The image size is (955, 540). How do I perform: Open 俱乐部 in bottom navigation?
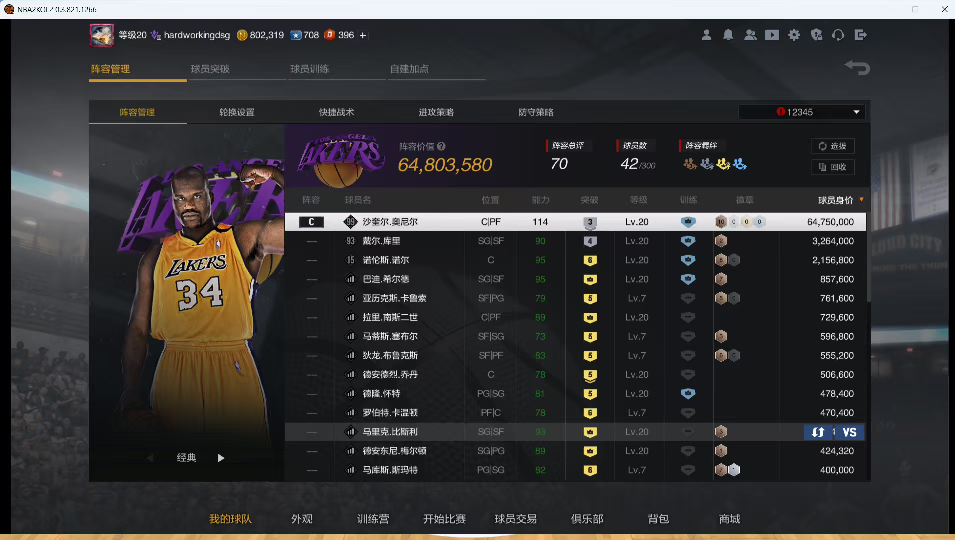pyautogui.click(x=587, y=519)
